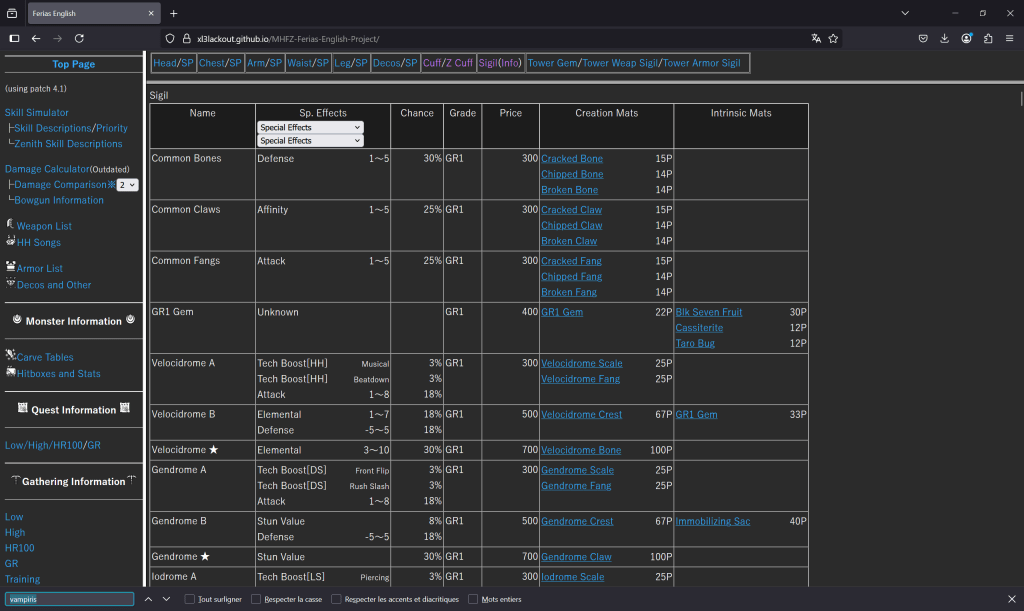Go to Skill Simulator in sidebar
The image size is (1024, 611).
coord(37,113)
